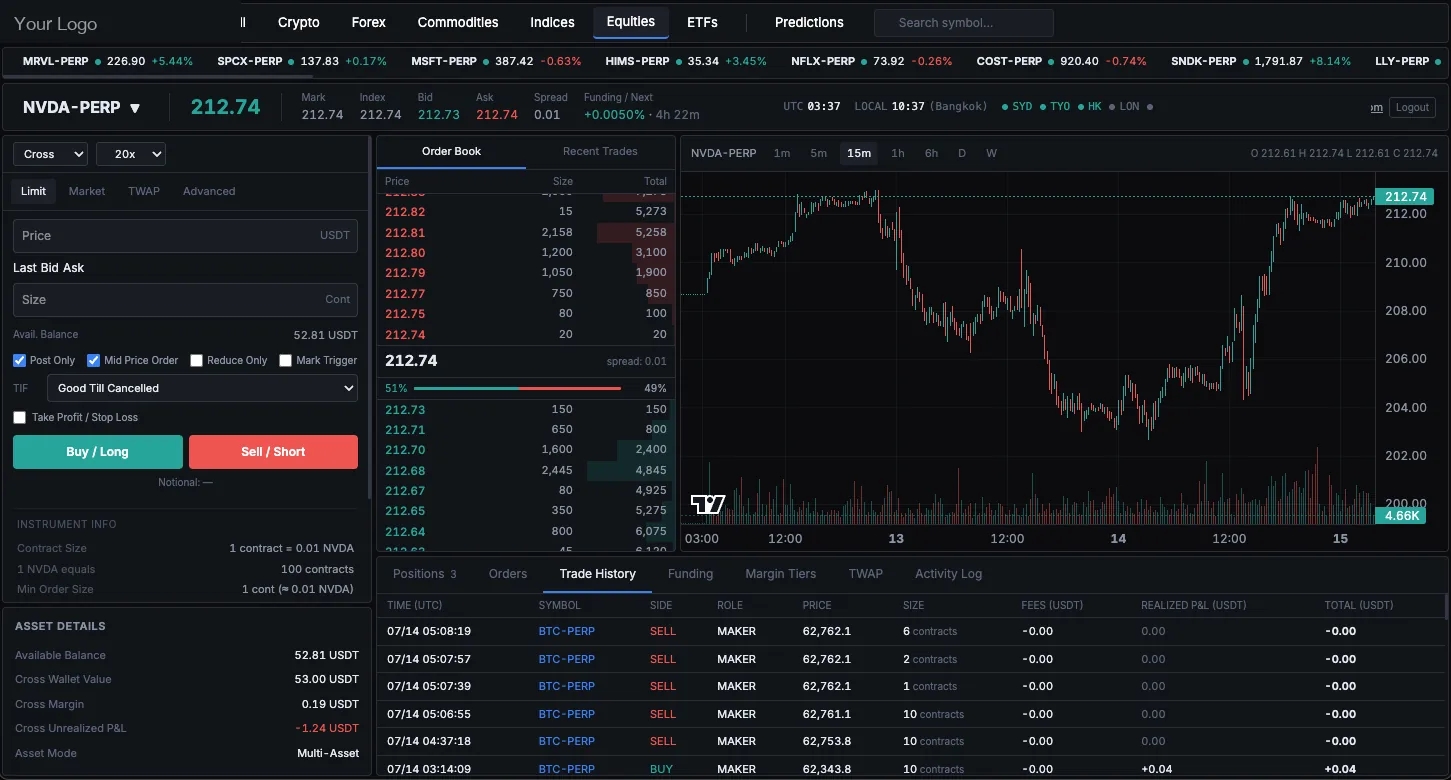This screenshot has width=1451, height=780.
Task: Set chart interval to D
Action: [962, 154]
